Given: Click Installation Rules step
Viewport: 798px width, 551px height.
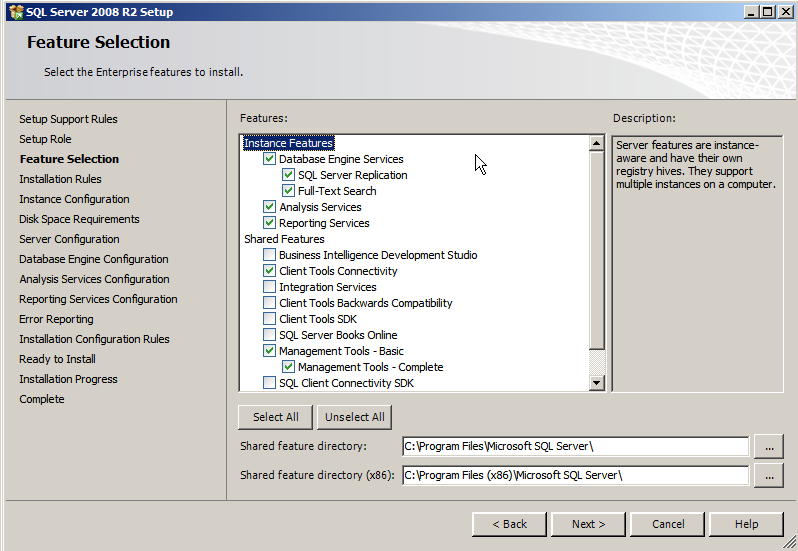Looking at the screenshot, I should coord(60,179).
